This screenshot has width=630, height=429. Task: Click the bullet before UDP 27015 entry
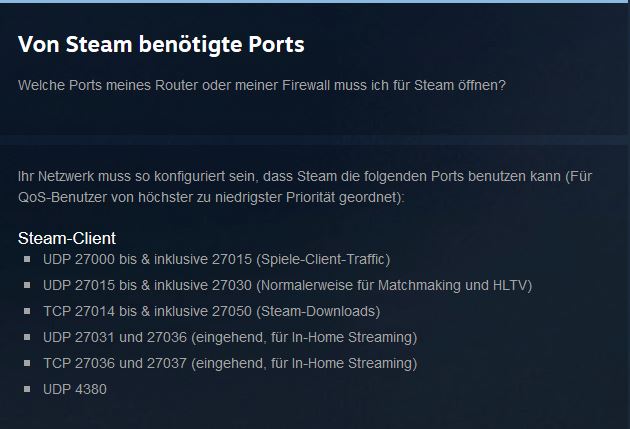27,285
